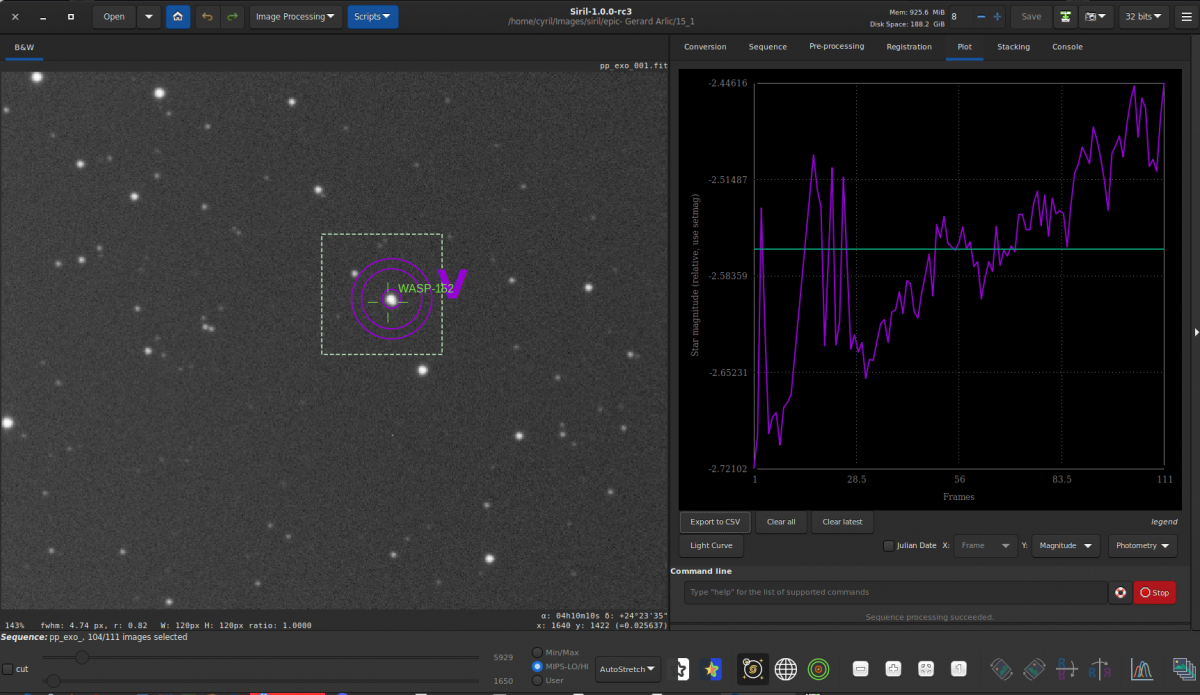
Task: Toggle astrometric annotations with the globe icon
Action: [786, 669]
